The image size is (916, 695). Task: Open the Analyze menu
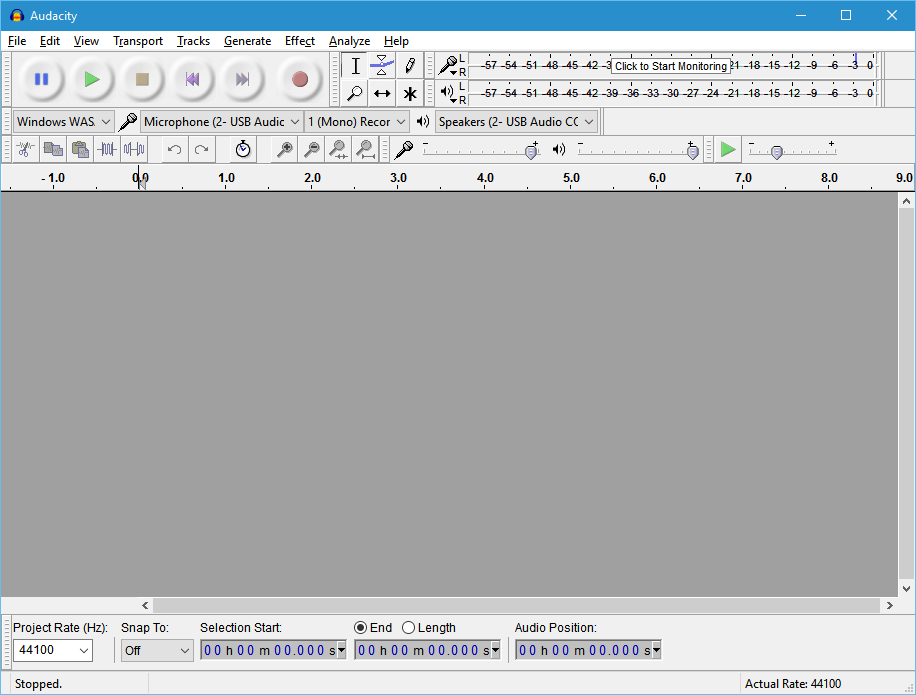(x=349, y=41)
